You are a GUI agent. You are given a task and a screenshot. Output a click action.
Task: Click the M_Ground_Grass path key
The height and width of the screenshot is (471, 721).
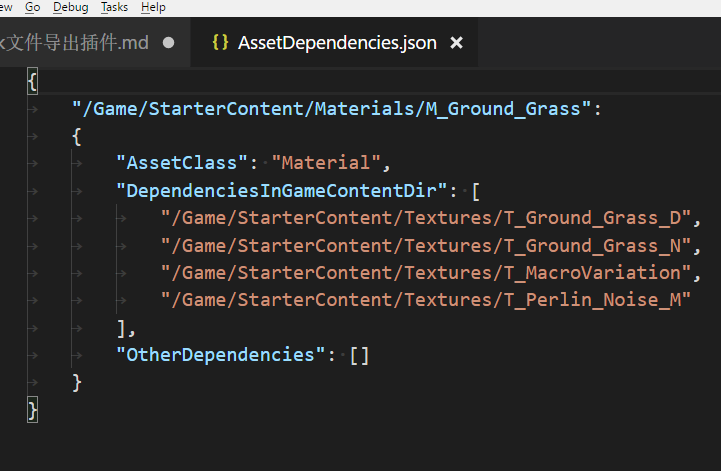331,109
